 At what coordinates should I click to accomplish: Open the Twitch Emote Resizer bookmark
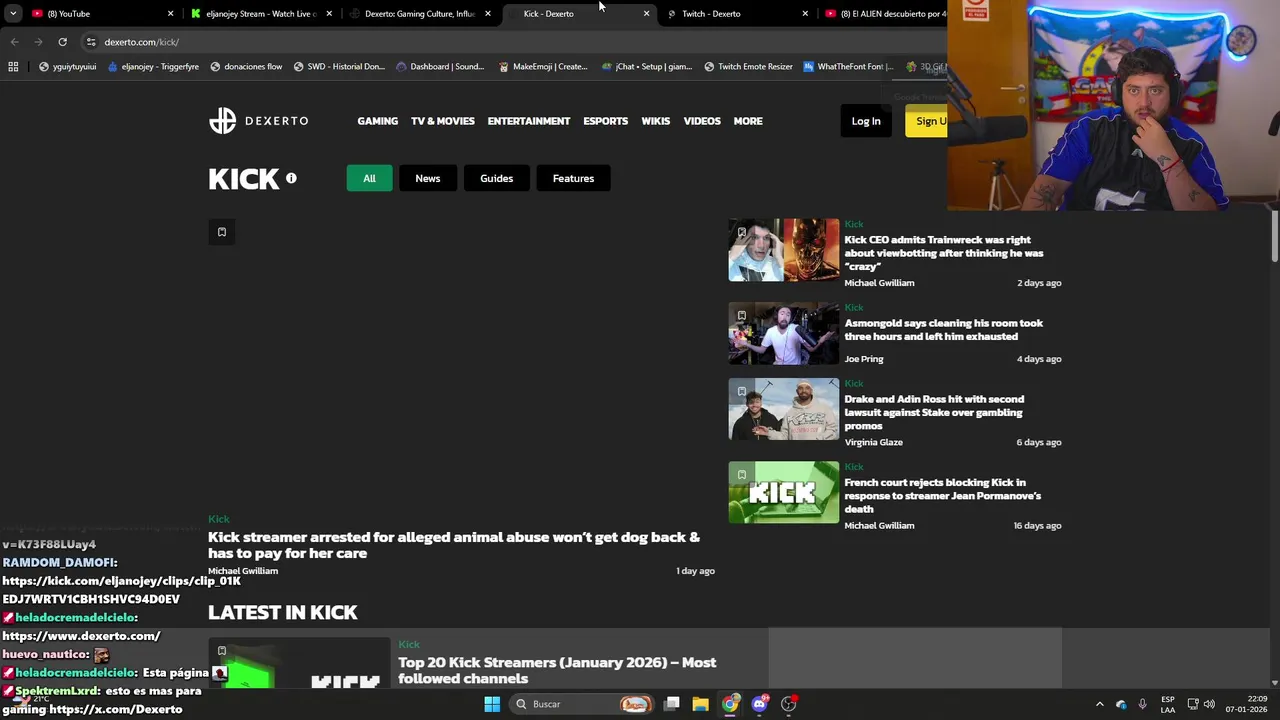pos(748,67)
